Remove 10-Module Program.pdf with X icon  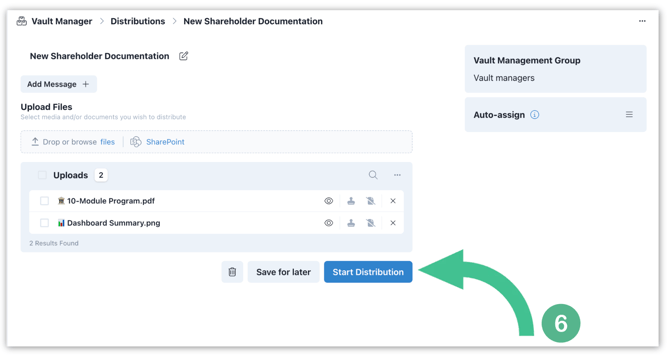pos(393,201)
